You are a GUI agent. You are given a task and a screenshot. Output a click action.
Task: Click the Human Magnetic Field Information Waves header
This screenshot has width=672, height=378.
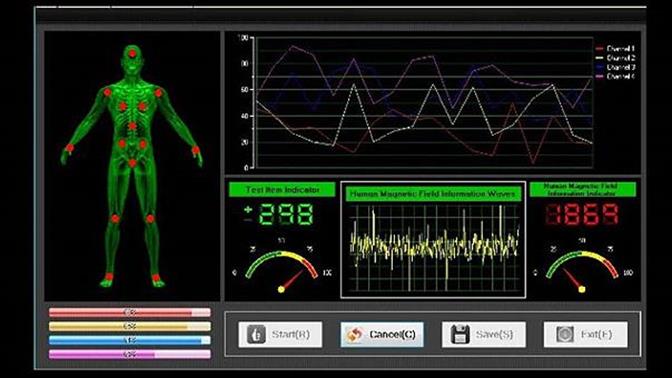pos(433,194)
